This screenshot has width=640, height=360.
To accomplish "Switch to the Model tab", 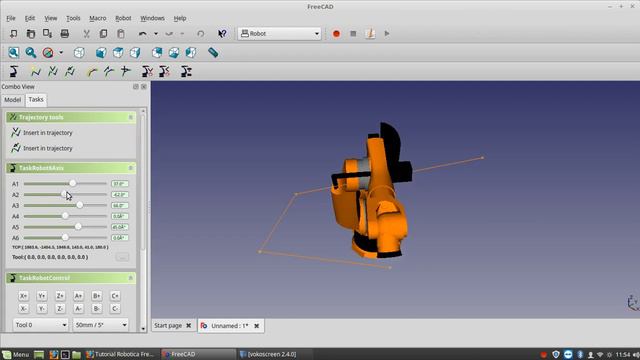I will [13, 100].
